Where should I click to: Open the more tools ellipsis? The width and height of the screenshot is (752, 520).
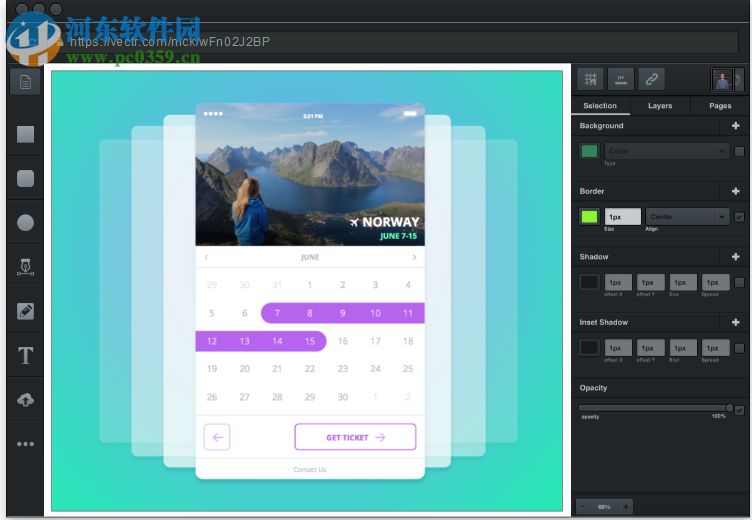[x=25, y=444]
